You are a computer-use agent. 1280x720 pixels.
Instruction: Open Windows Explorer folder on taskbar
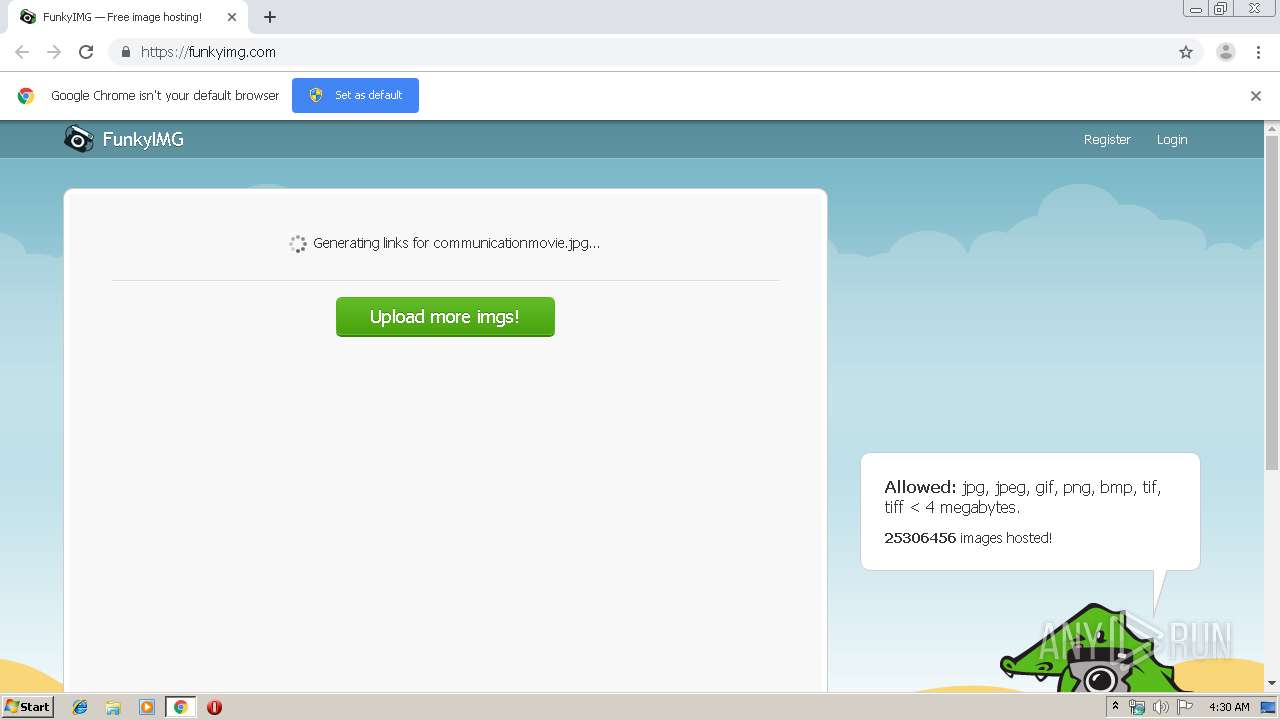[x=113, y=707]
